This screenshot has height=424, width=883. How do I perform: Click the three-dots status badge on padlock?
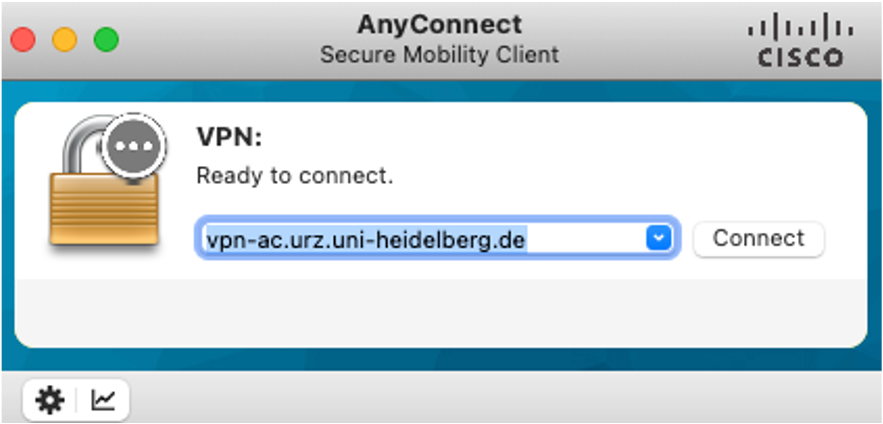134,146
